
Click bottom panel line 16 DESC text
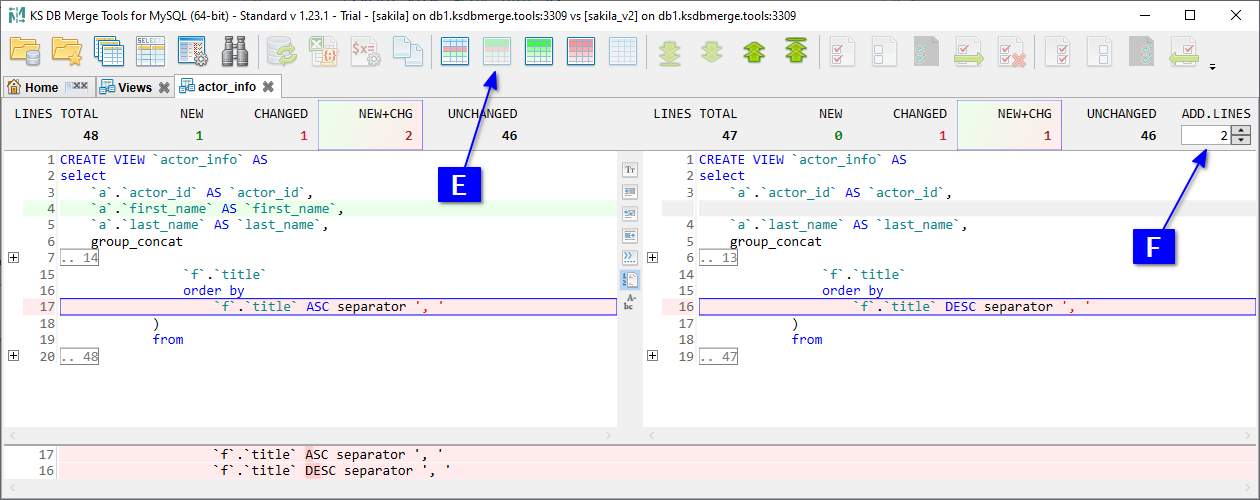click(331, 470)
